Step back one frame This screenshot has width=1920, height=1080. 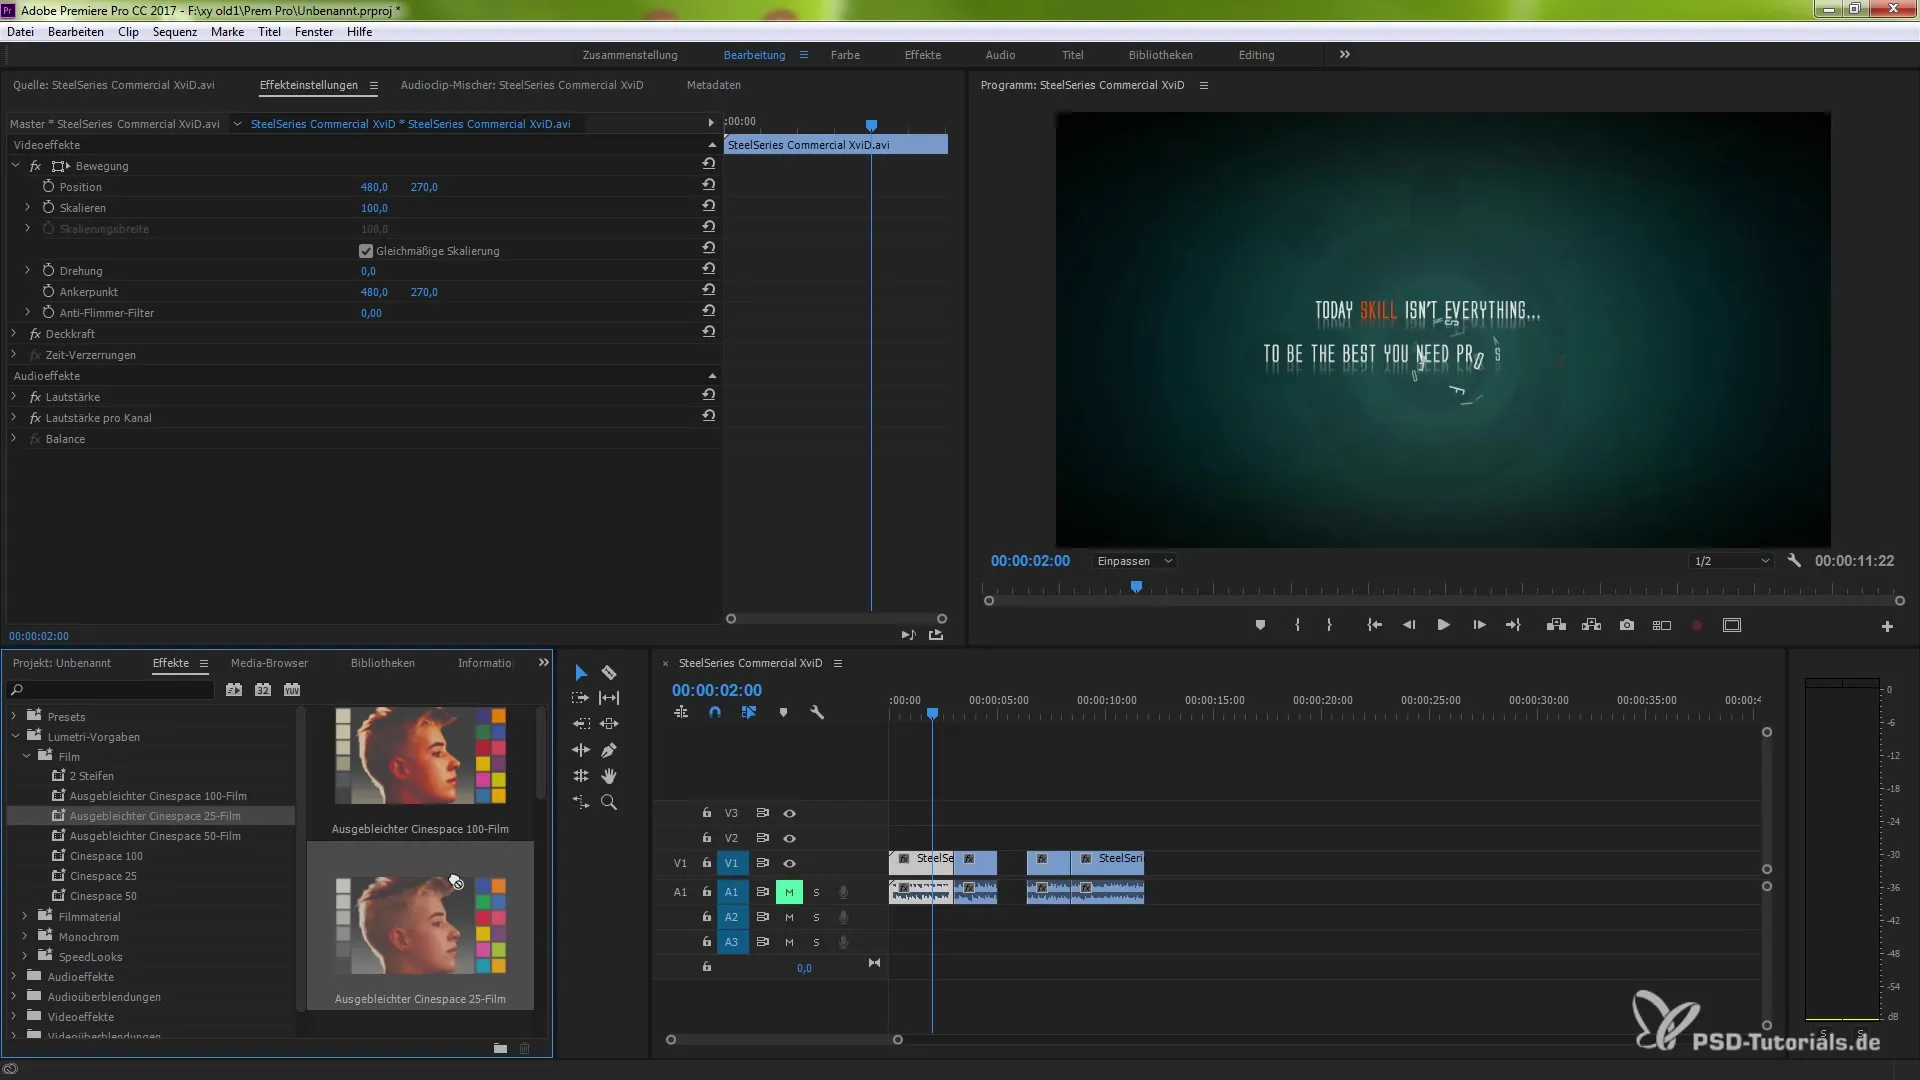(1408, 625)
